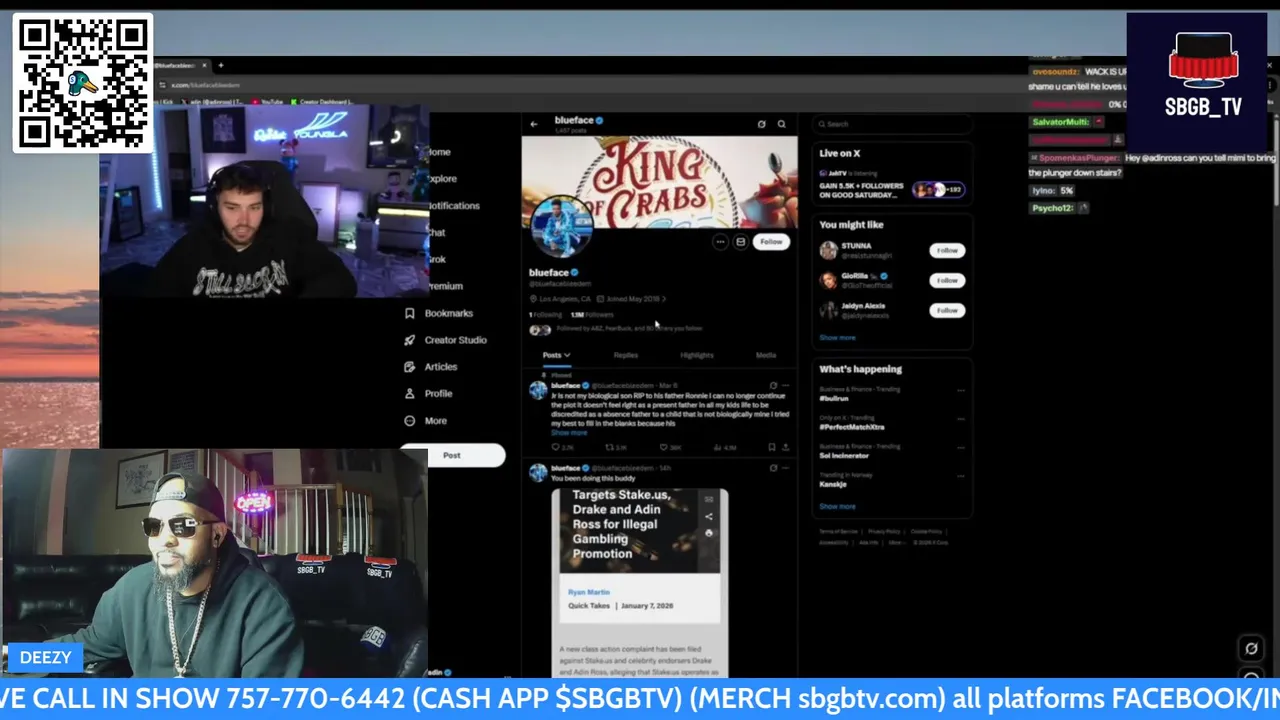Click Show more on pinned post text
The image size is (1280, 720).
pyautogui.click(x=569, y=433)
